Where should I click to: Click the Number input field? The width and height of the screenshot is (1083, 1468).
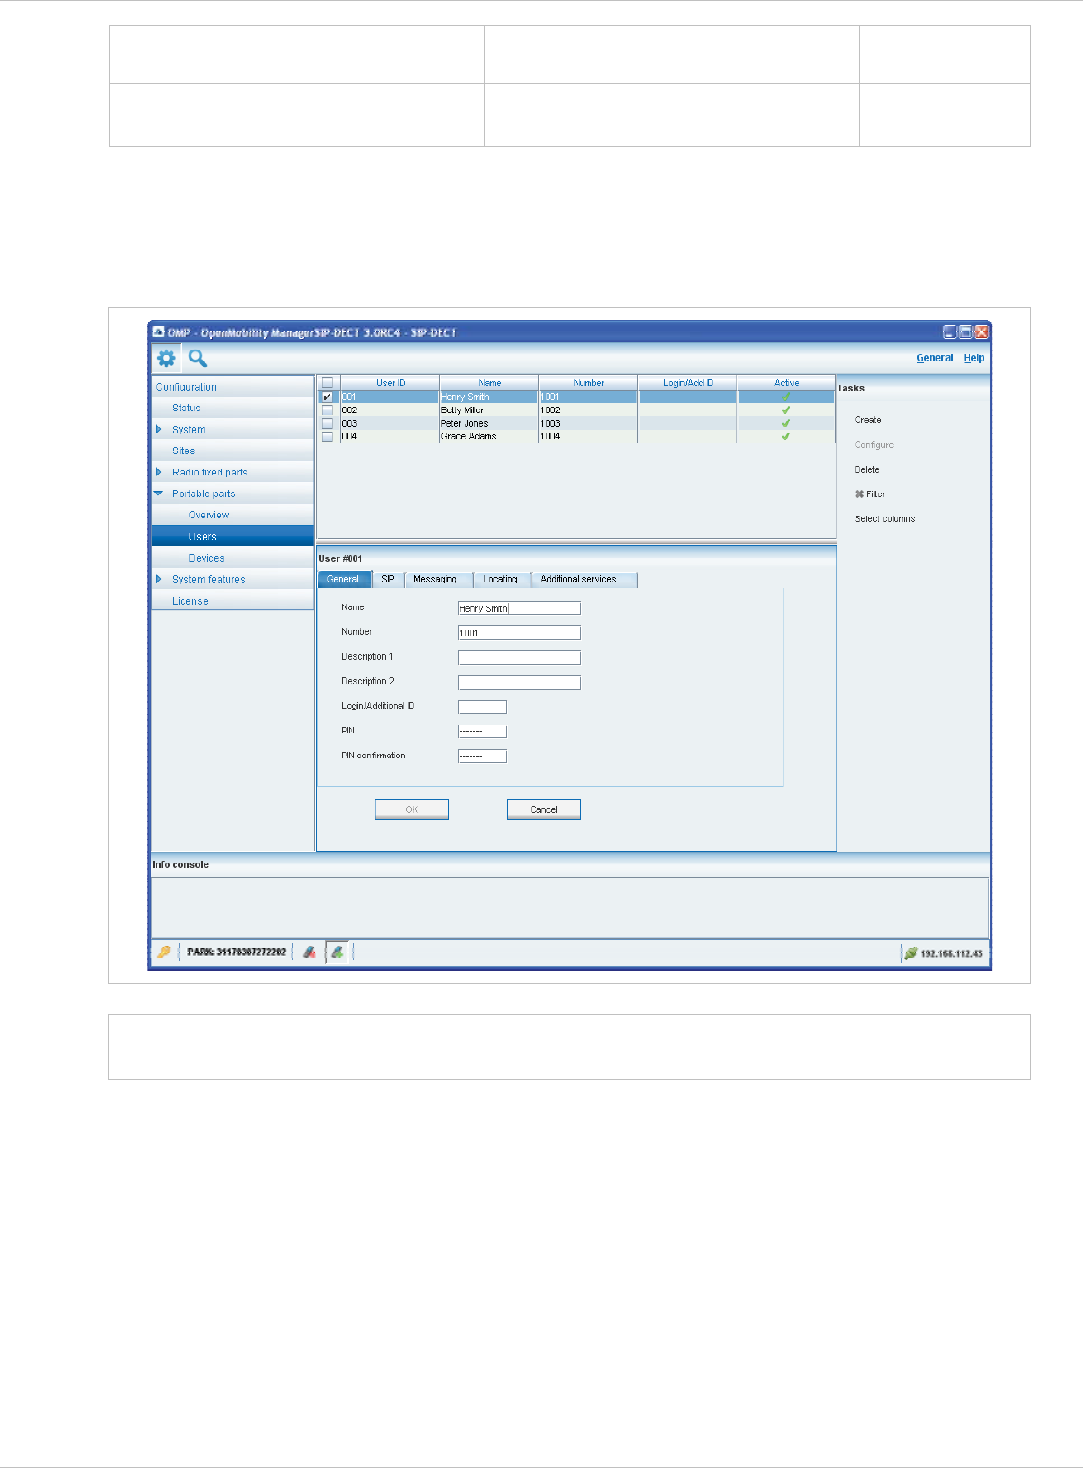519,633
